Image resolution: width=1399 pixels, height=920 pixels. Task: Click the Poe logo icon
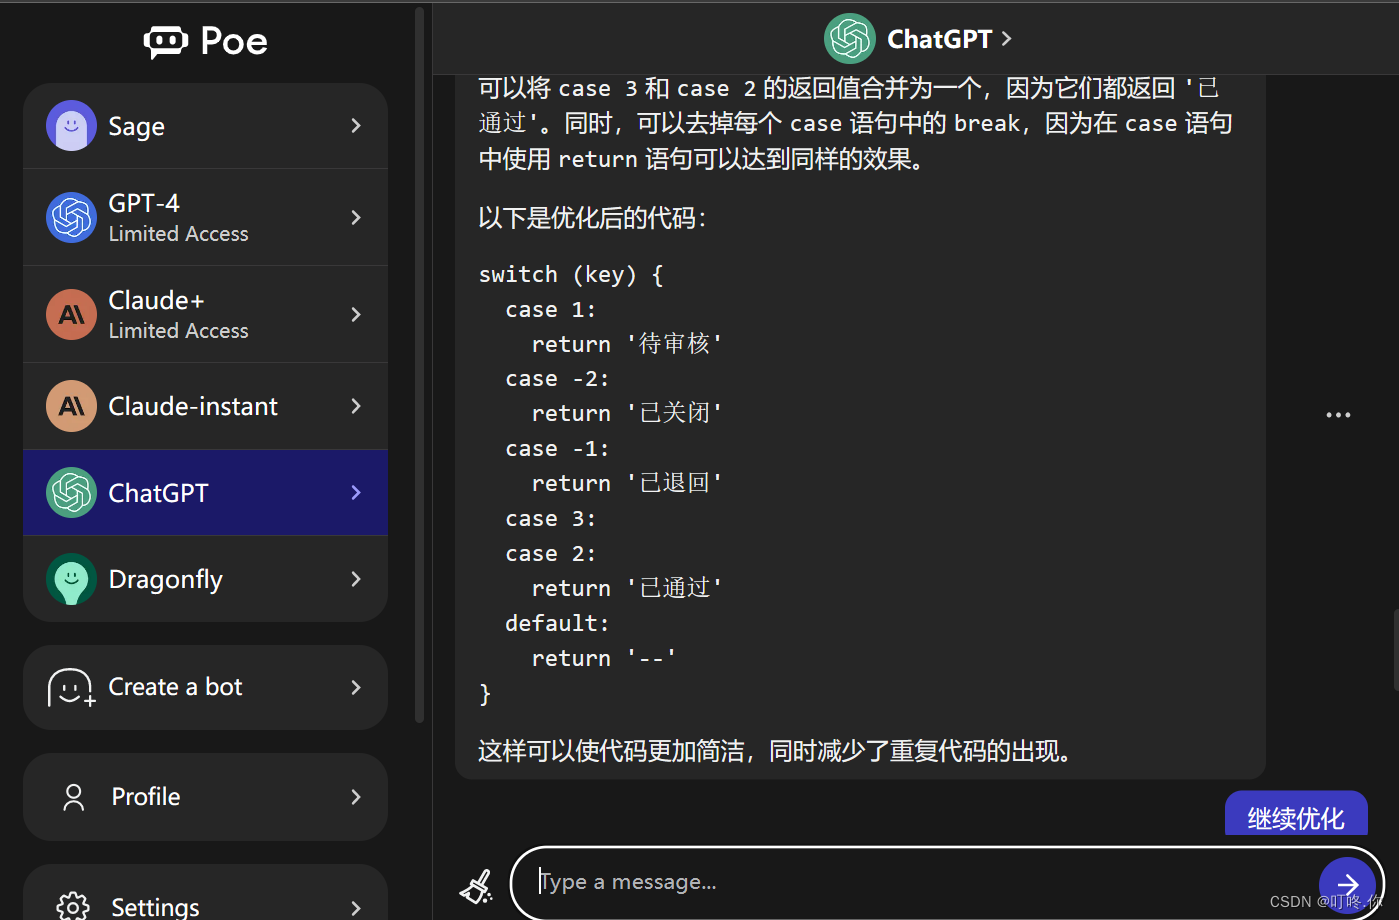[166, 42]
